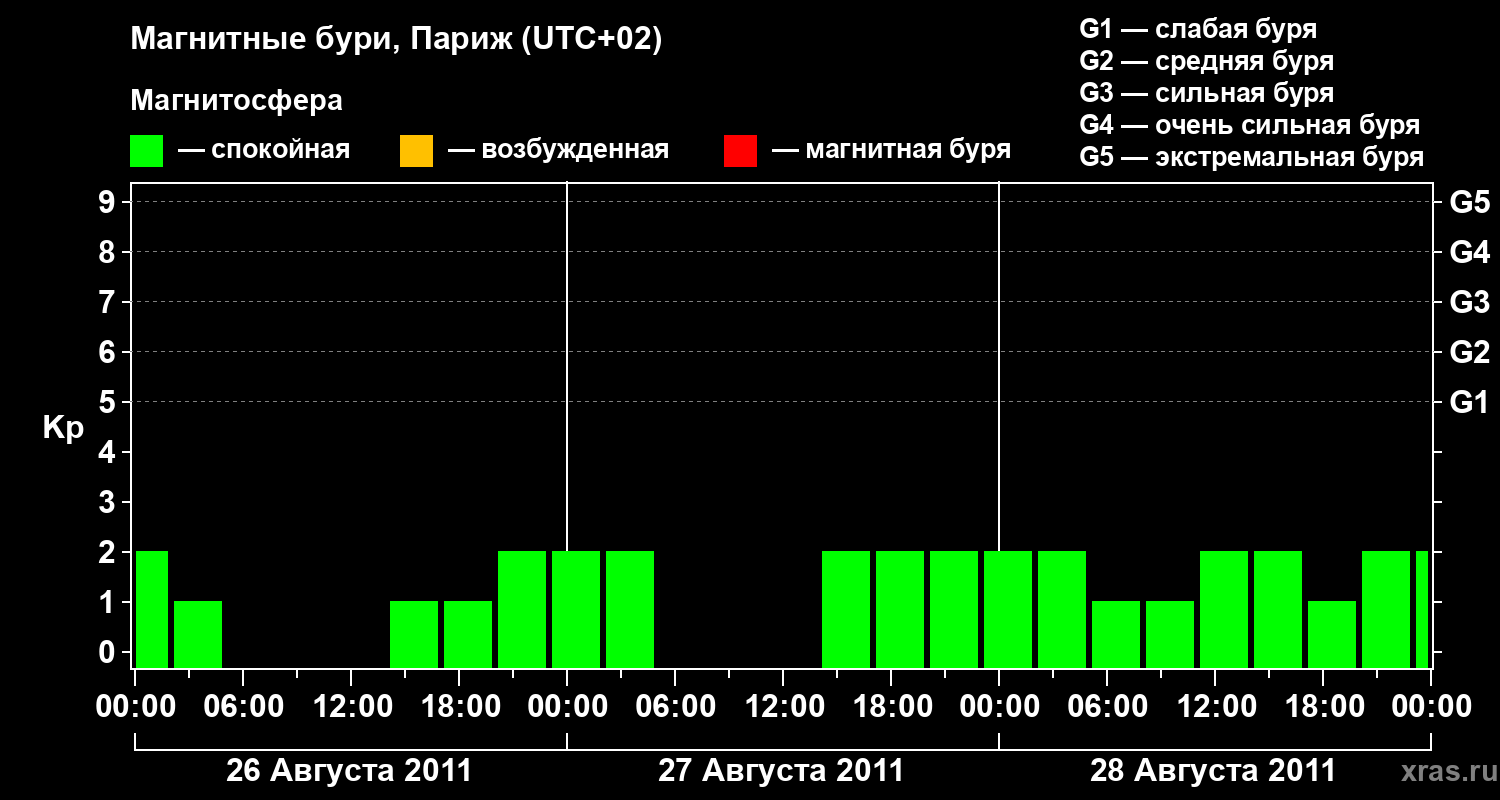
Task: Click the '06:00' time label under 26 Августа
Action: (243, 707)
